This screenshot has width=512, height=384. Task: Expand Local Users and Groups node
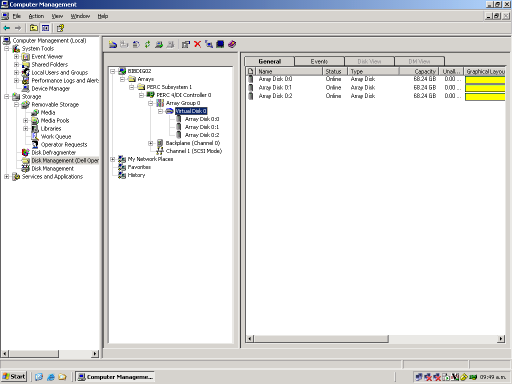(x=16, y=73)
